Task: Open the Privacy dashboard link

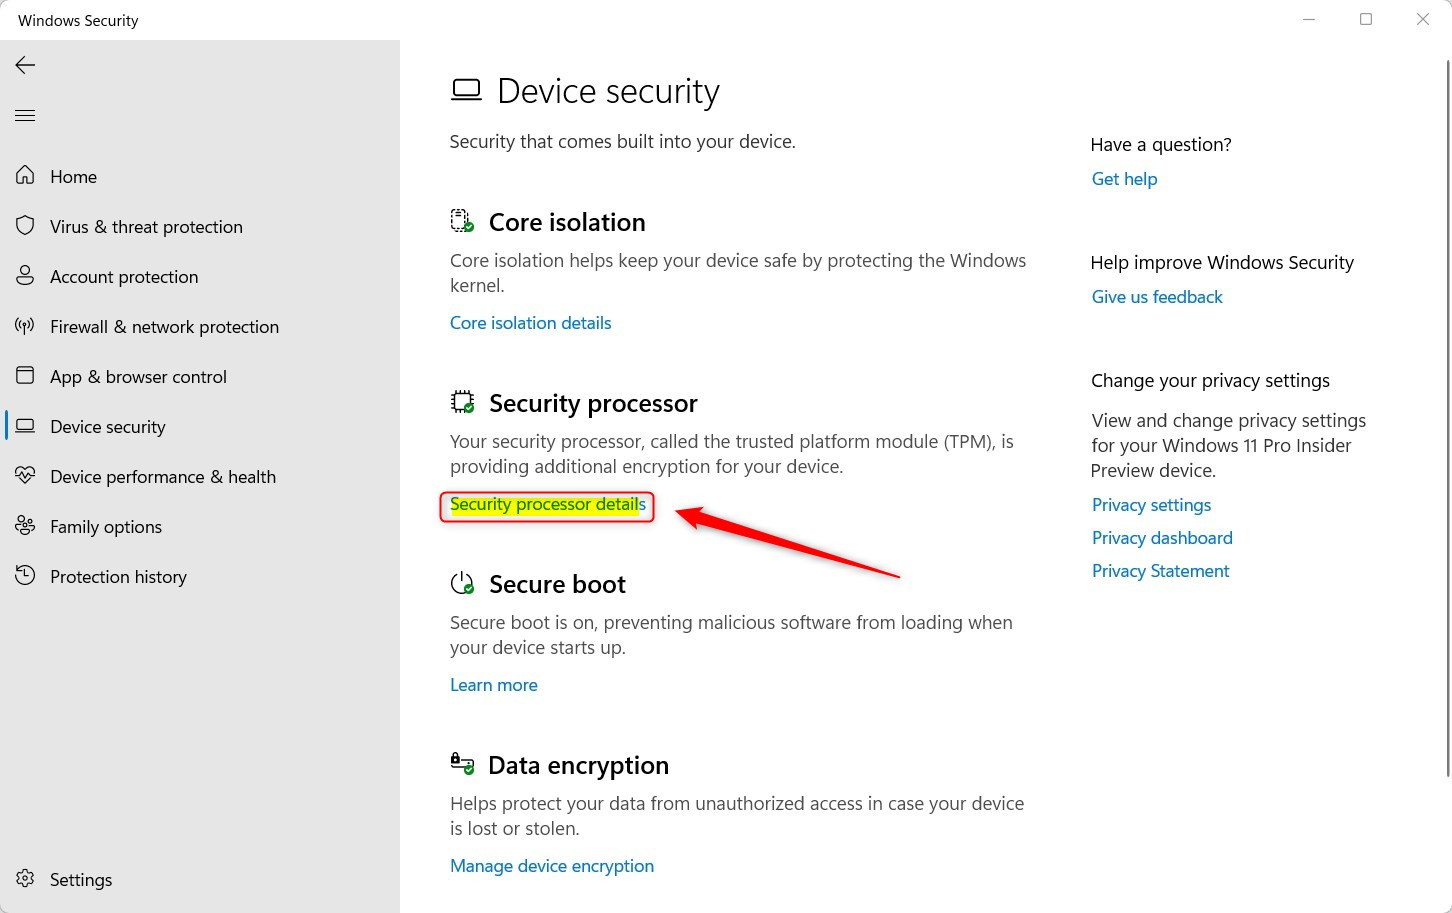Action: click(1161, 537)
